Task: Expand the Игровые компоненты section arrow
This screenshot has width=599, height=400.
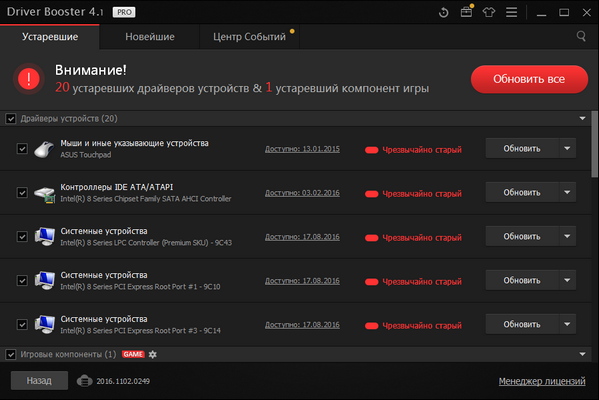Action: (x=582, y=354)
